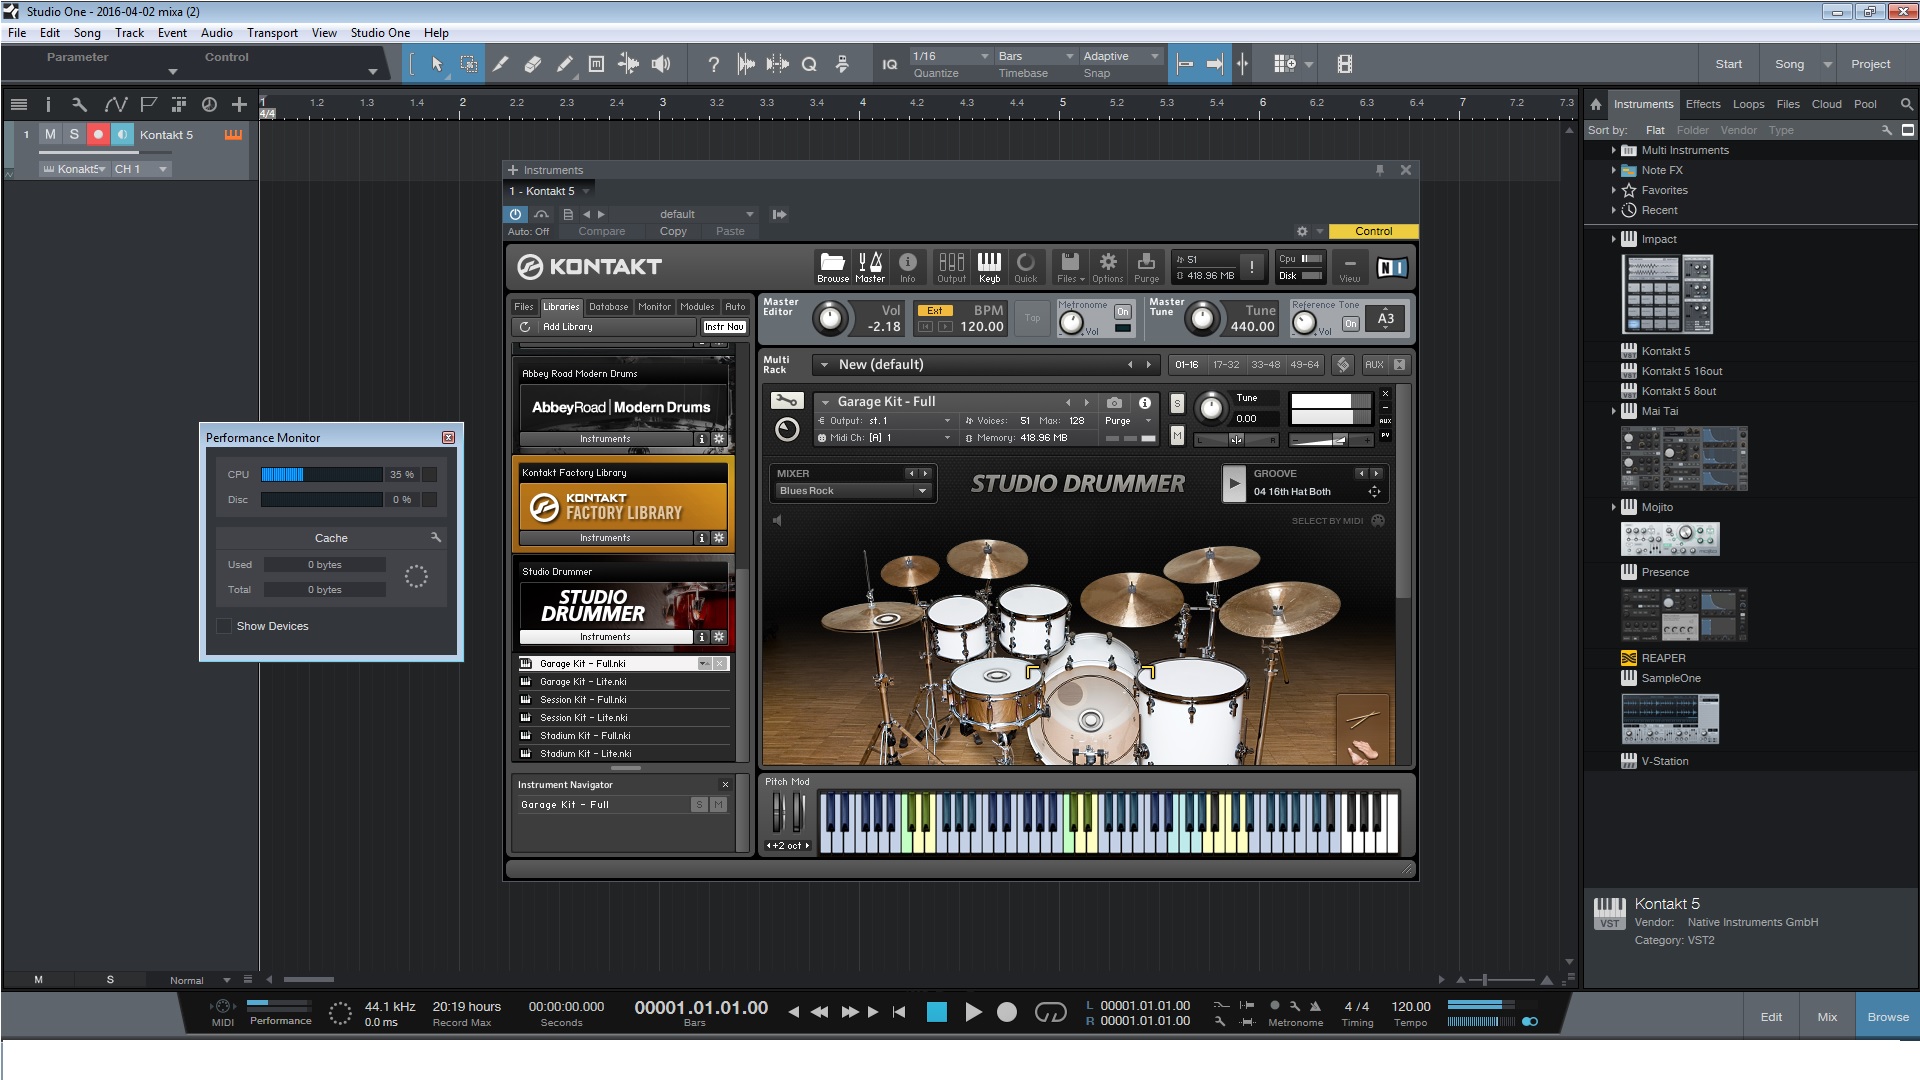Open Kontakt Browse panel
The width and height of the screenshot is (1920, 1080).
[832, 267]
